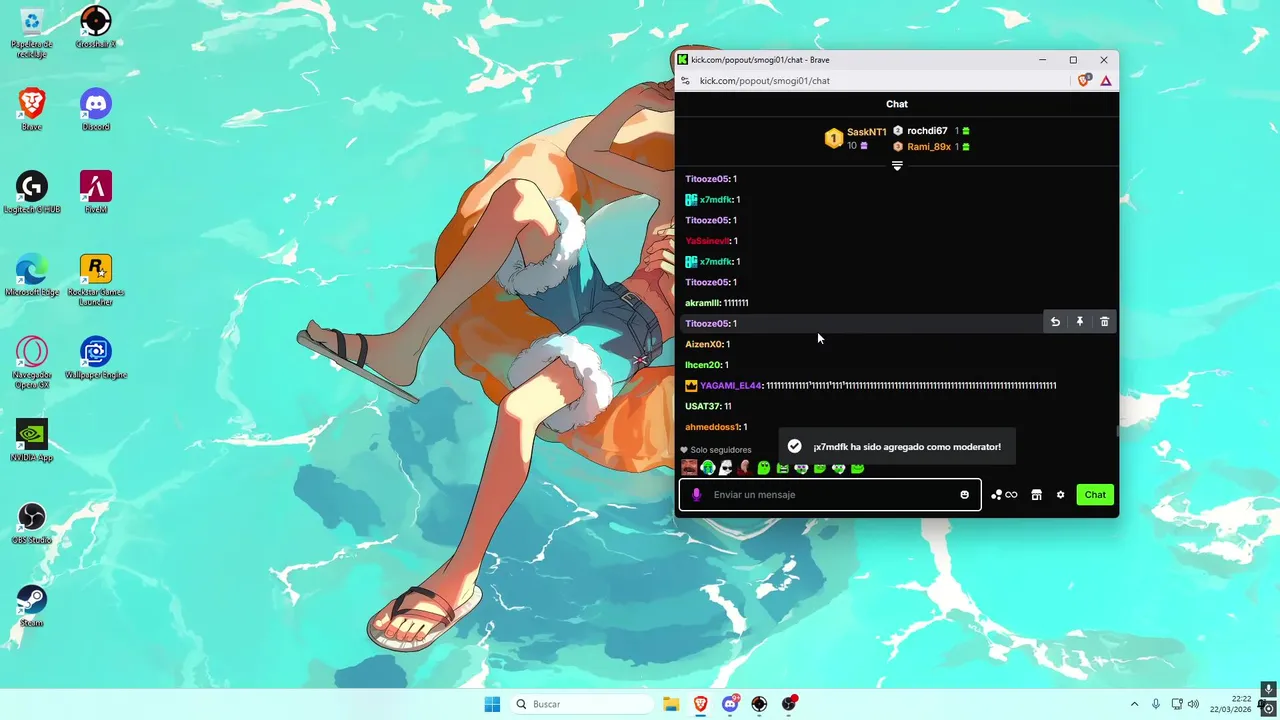Click ahmeddoss1 username in chat

click(712, 427)
